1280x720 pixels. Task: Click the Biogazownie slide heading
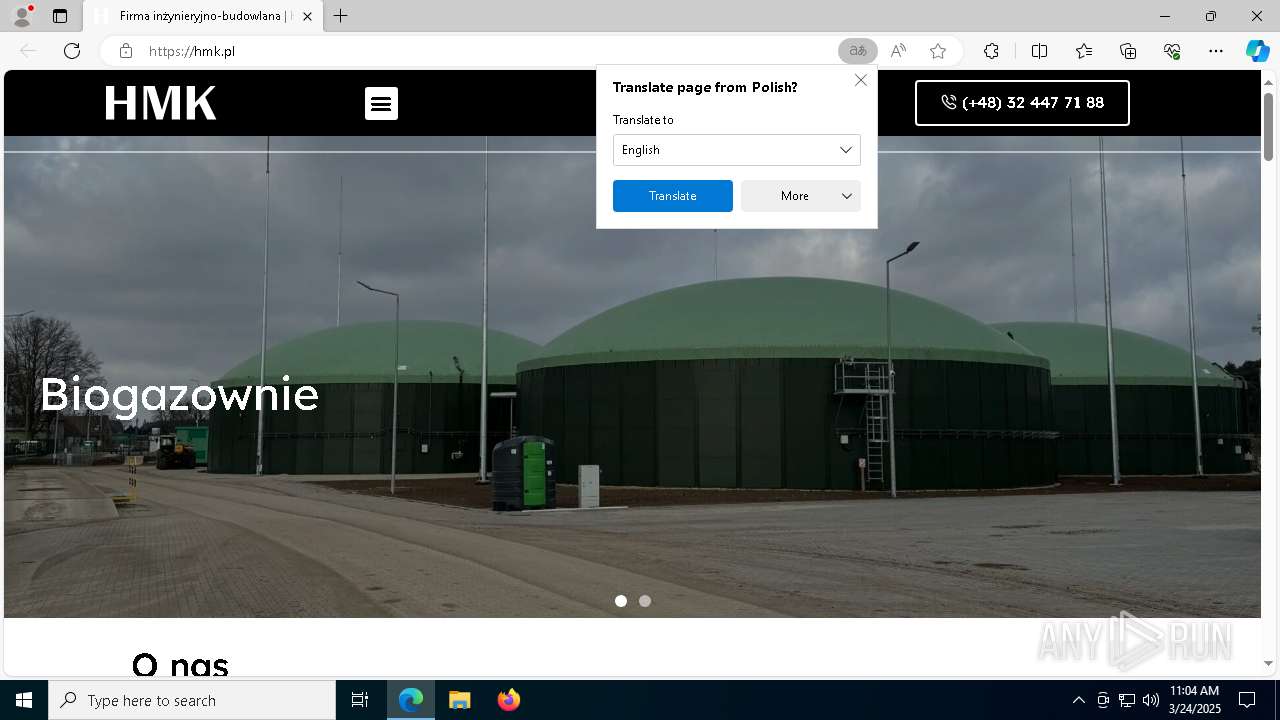click(180, 395)
